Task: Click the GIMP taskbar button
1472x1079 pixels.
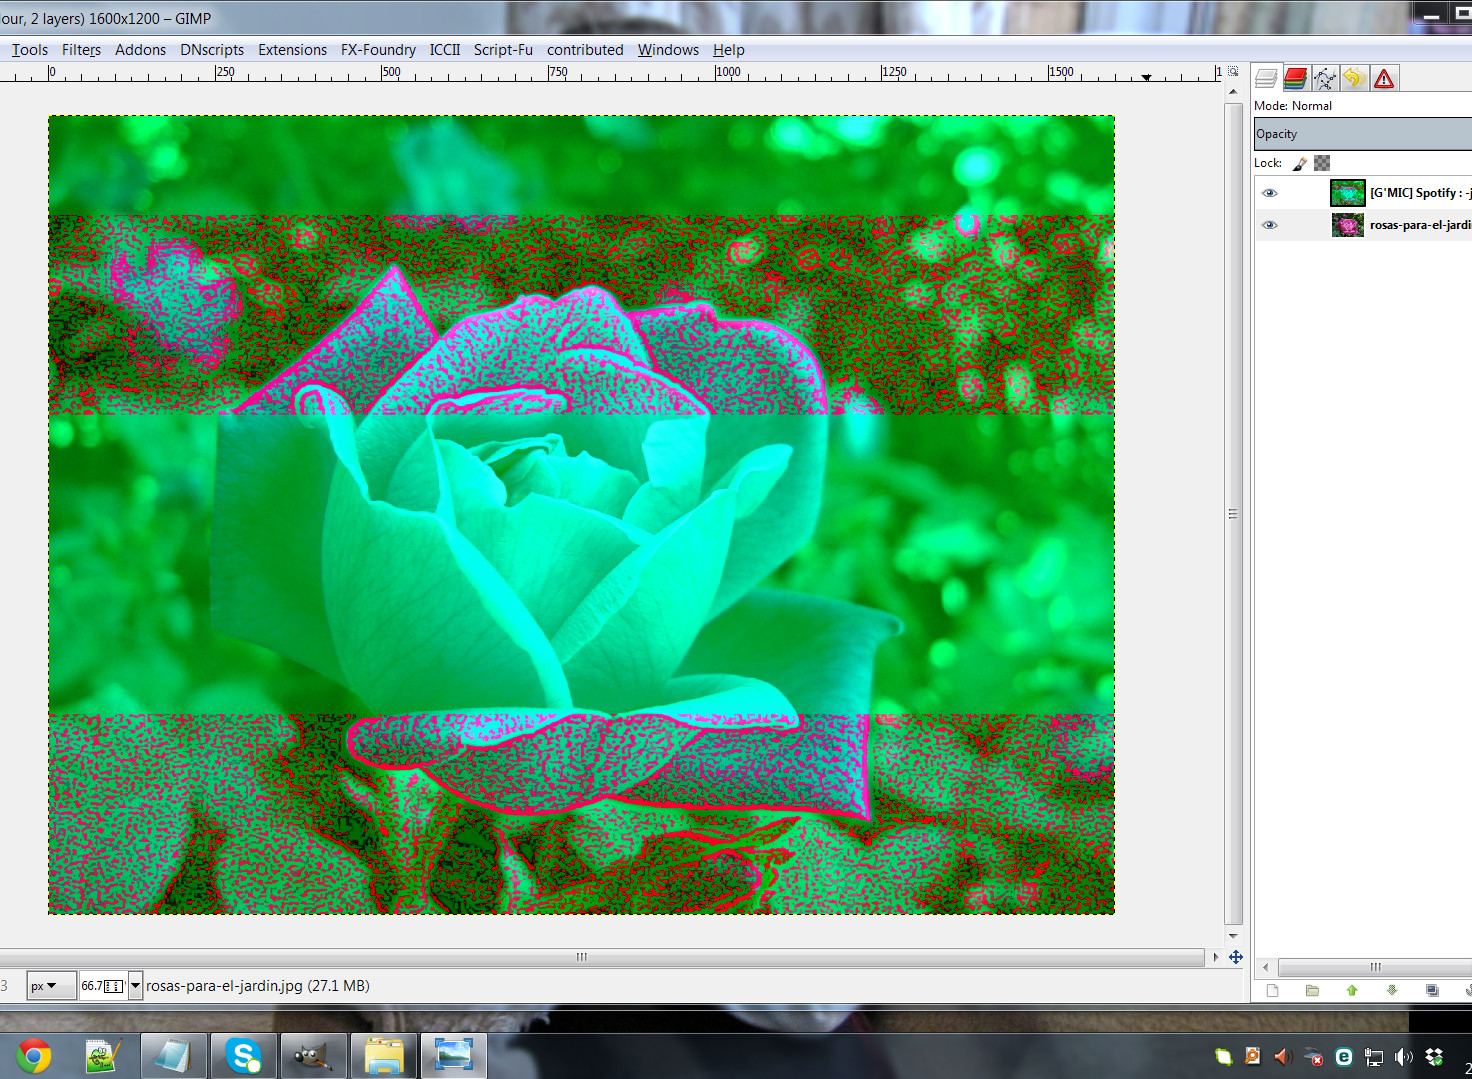Action: click(x=313, y=1056)
